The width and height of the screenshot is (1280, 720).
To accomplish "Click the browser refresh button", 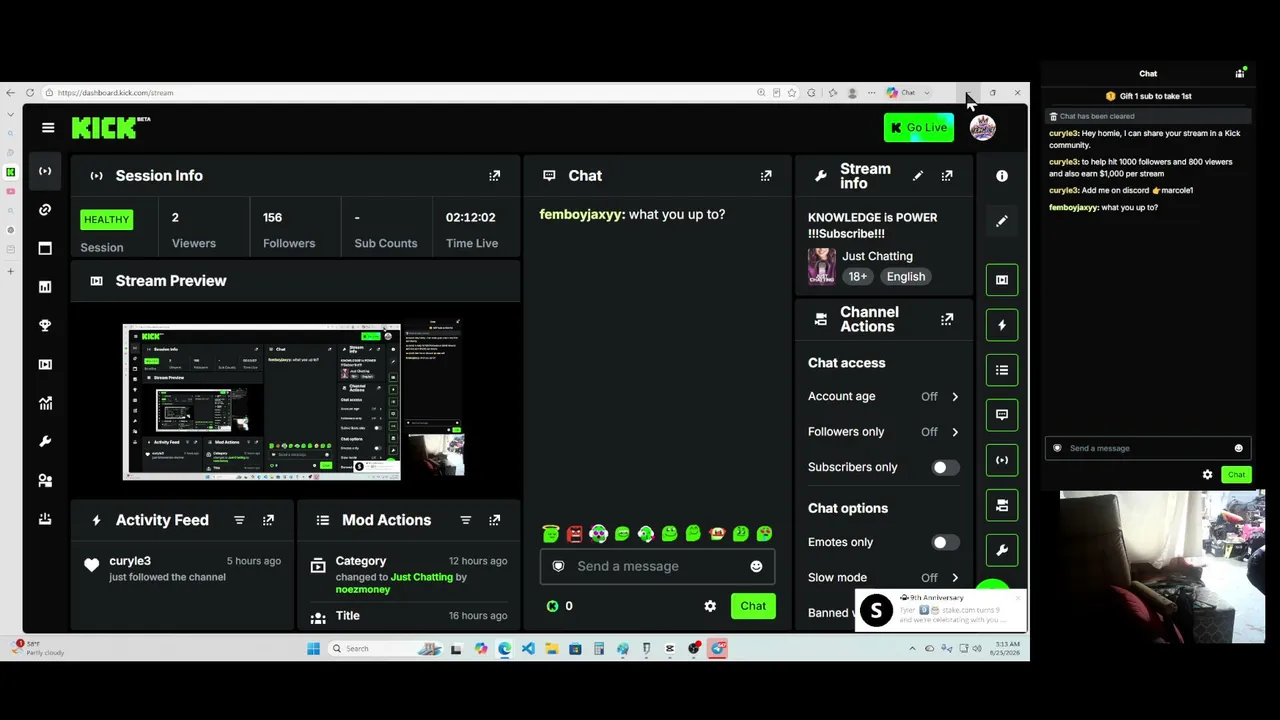I will point(29,93).
